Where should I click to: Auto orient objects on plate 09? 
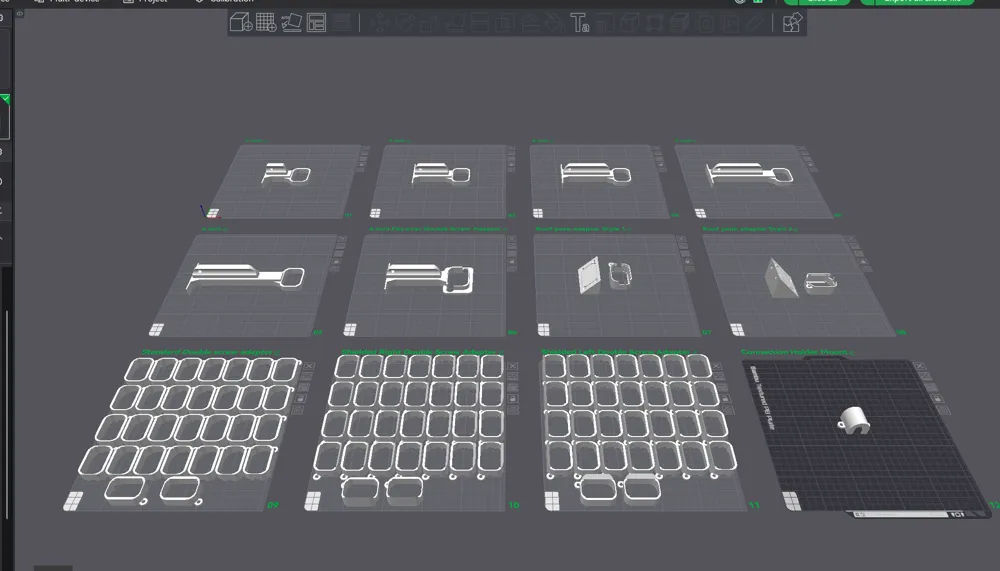(306, 377)
